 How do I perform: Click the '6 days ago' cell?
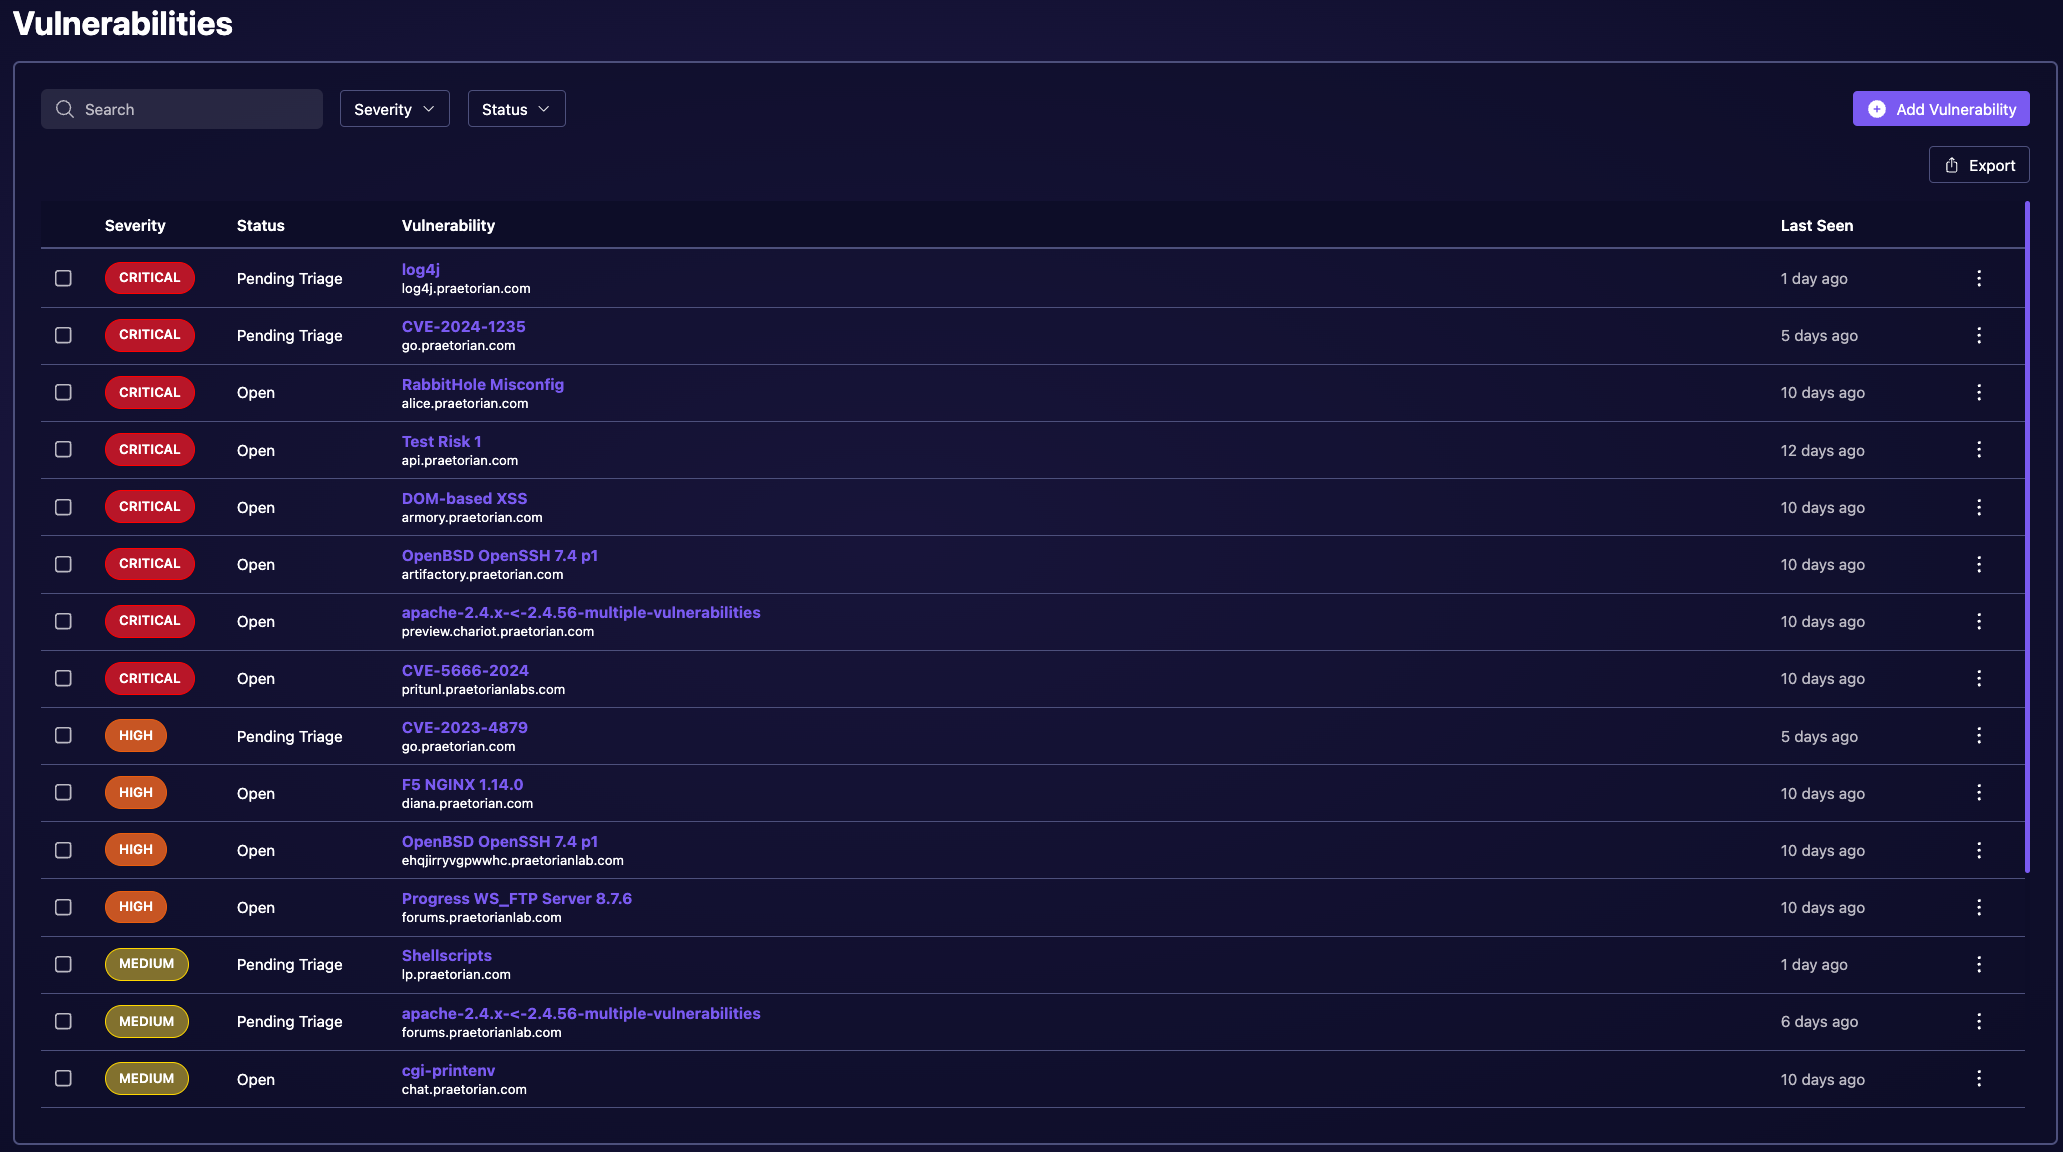(1819, 1022)
